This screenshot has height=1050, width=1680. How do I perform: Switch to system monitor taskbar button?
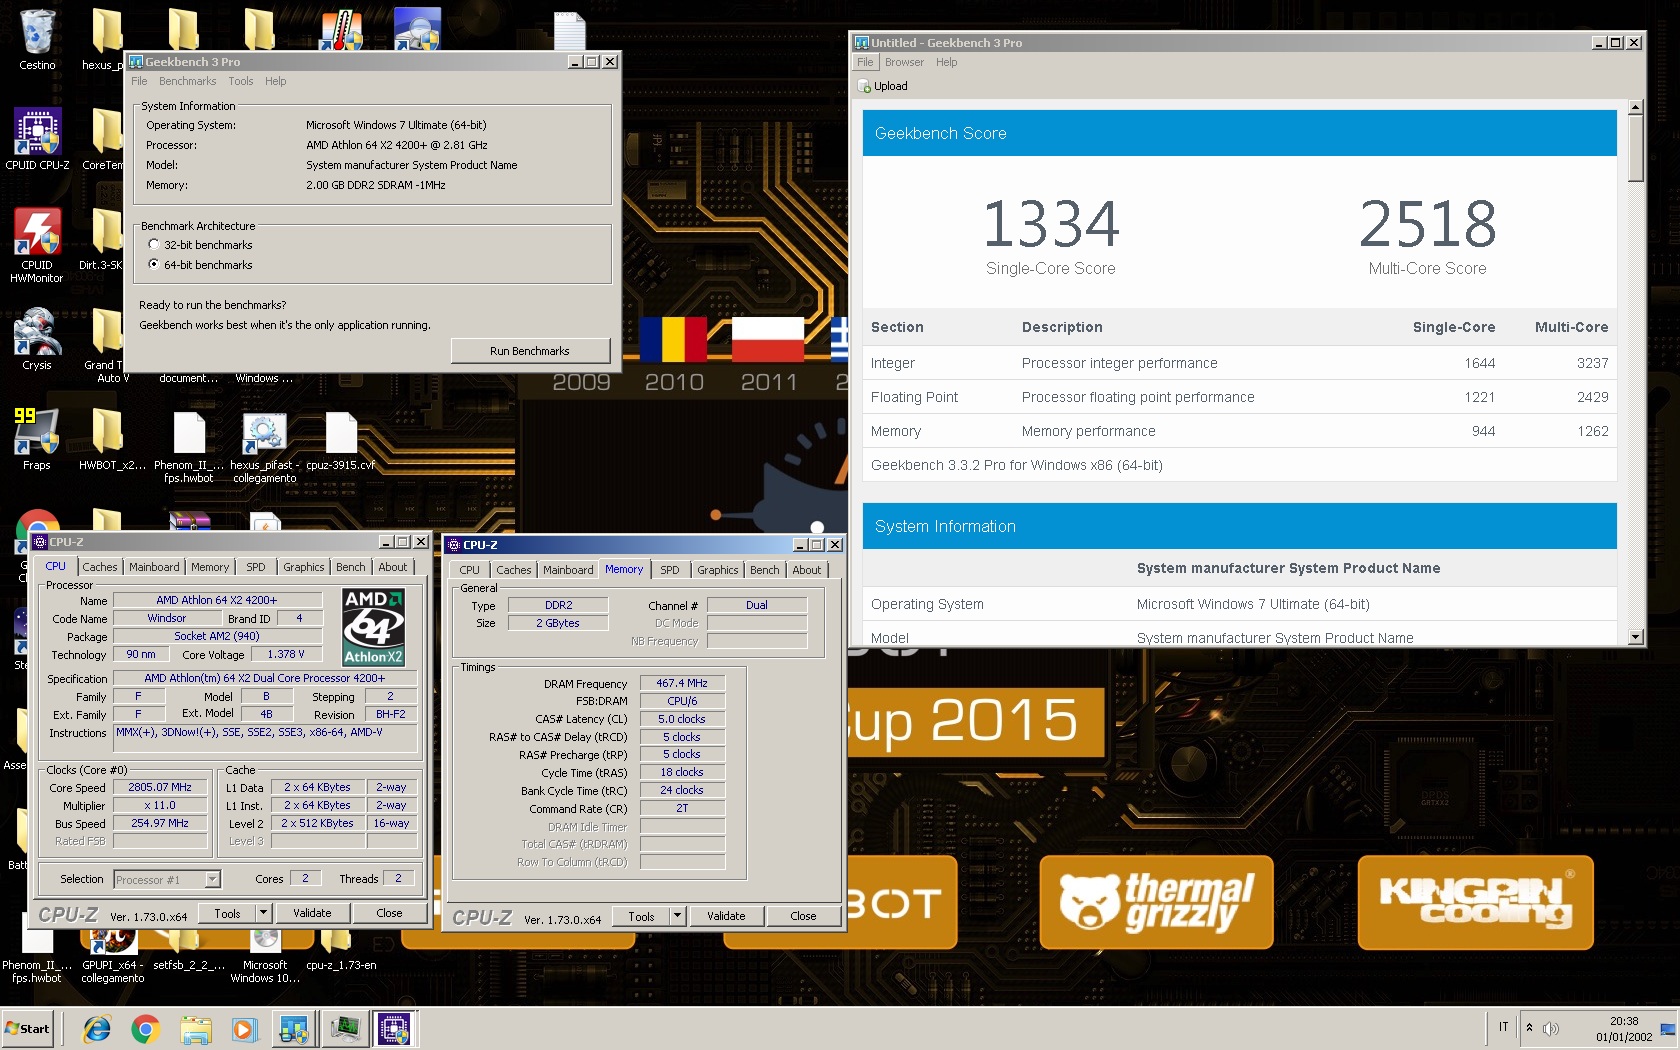point(345,1029)
